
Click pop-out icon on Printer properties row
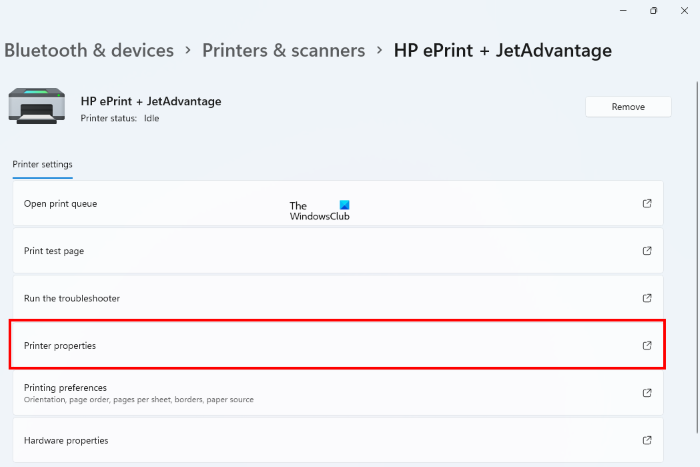pos(647,345)
